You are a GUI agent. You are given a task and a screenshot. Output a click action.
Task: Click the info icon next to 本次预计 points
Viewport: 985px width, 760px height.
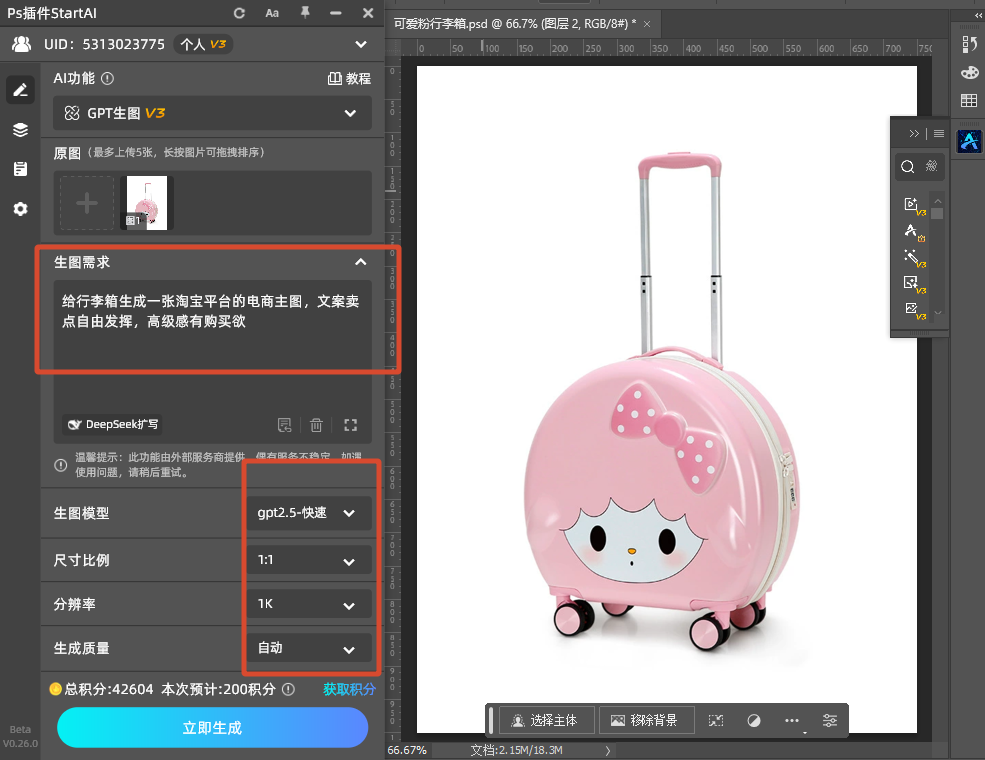tap(288, 689)
